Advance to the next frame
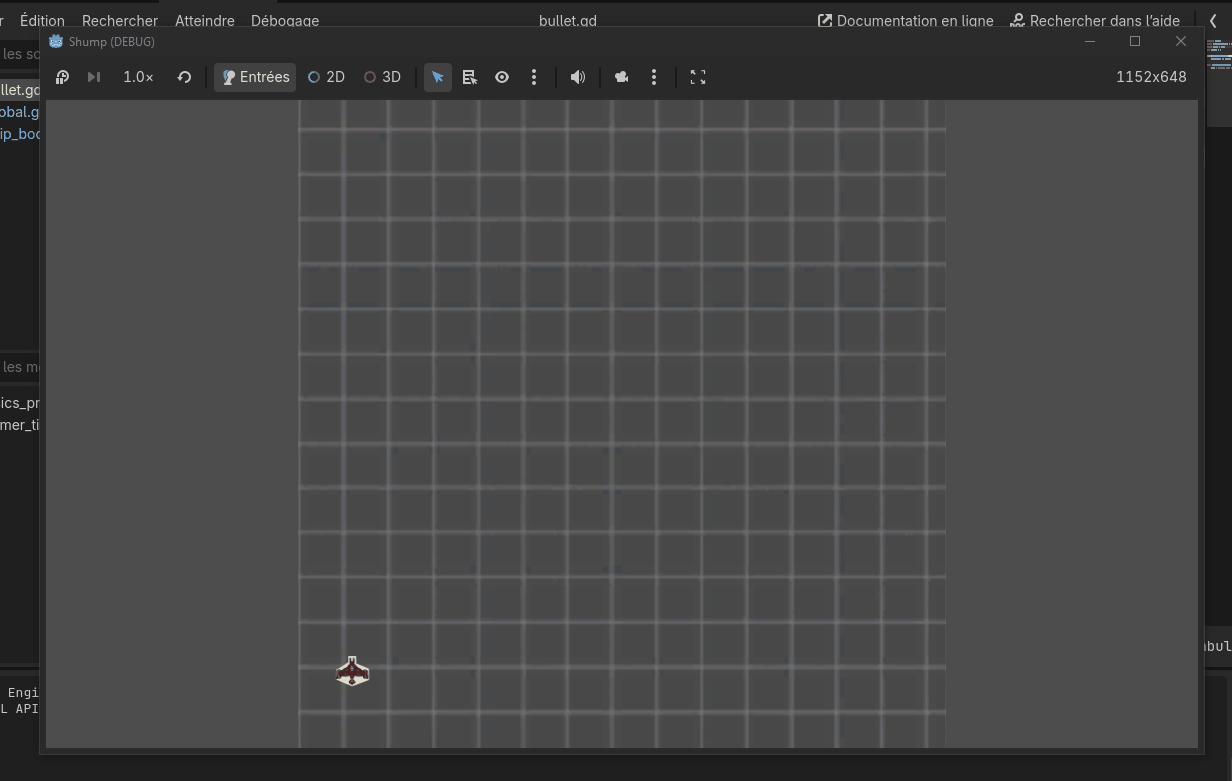Image resolution: width=1232 pixels, height=781 pixels. [x=94, y=77]
